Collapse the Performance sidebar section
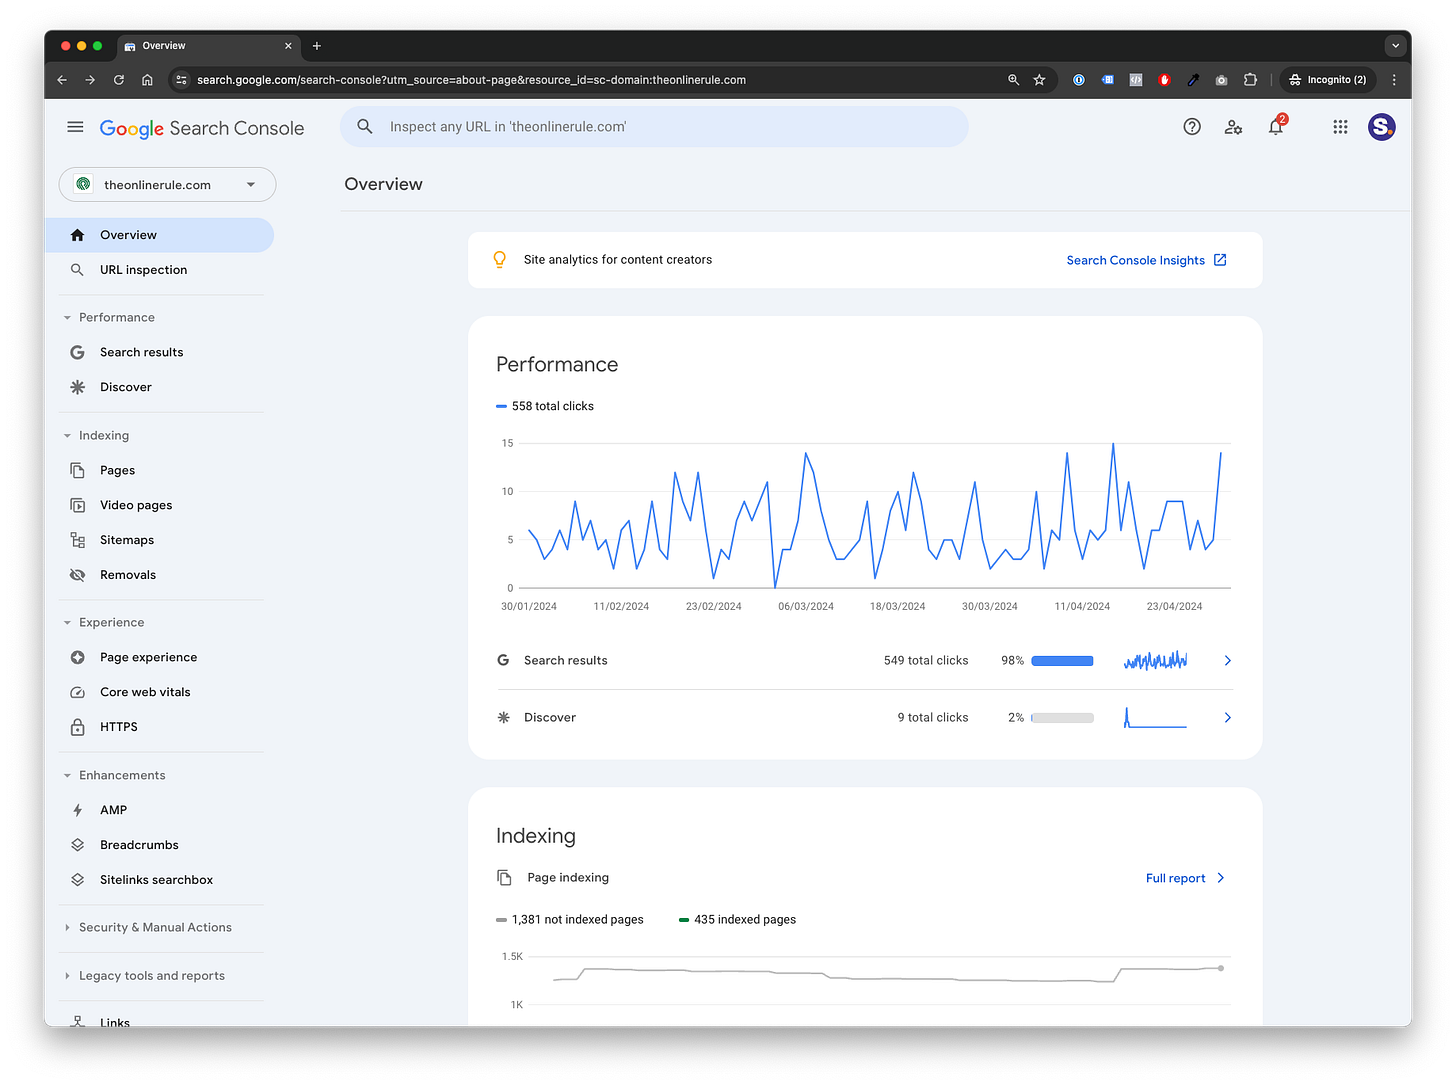The image size is (1456, 1085). click(67, 318)
